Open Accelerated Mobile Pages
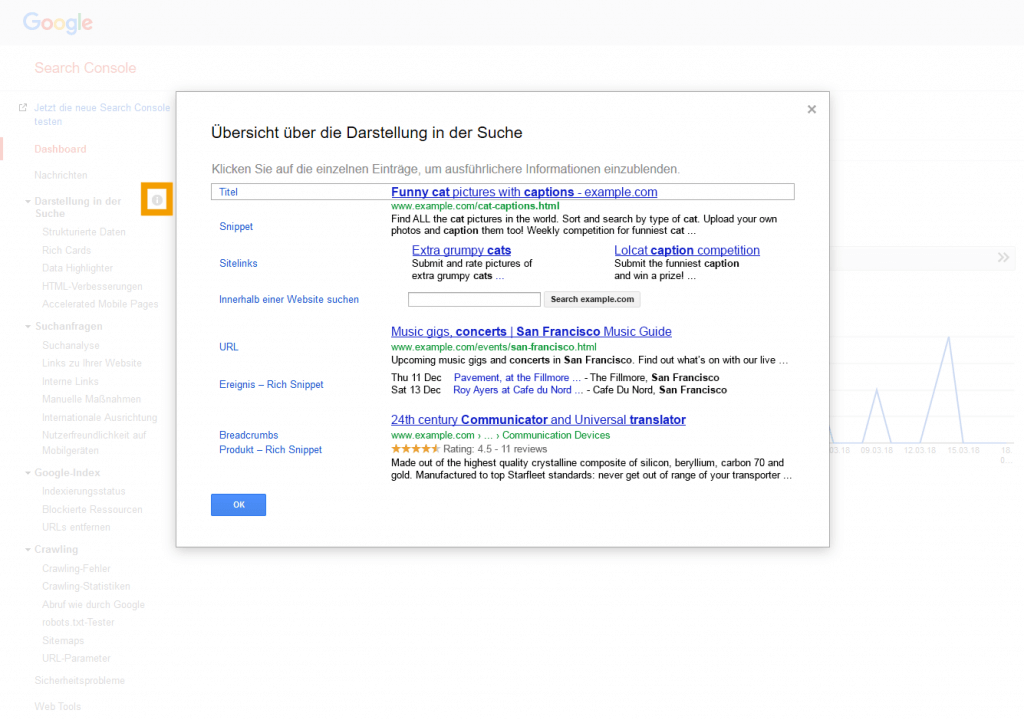This screenshot has height=720, width=1024. 100,304
